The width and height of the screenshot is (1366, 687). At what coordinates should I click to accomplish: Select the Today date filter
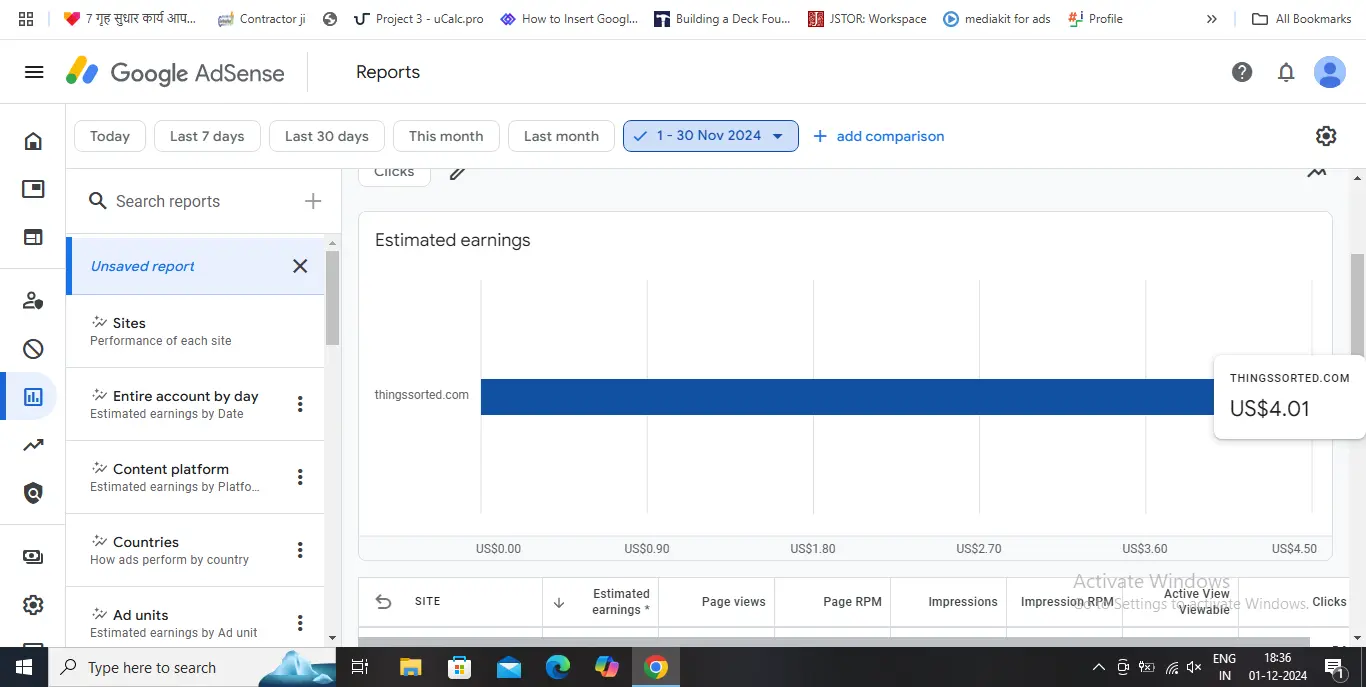tap(110, 136)
